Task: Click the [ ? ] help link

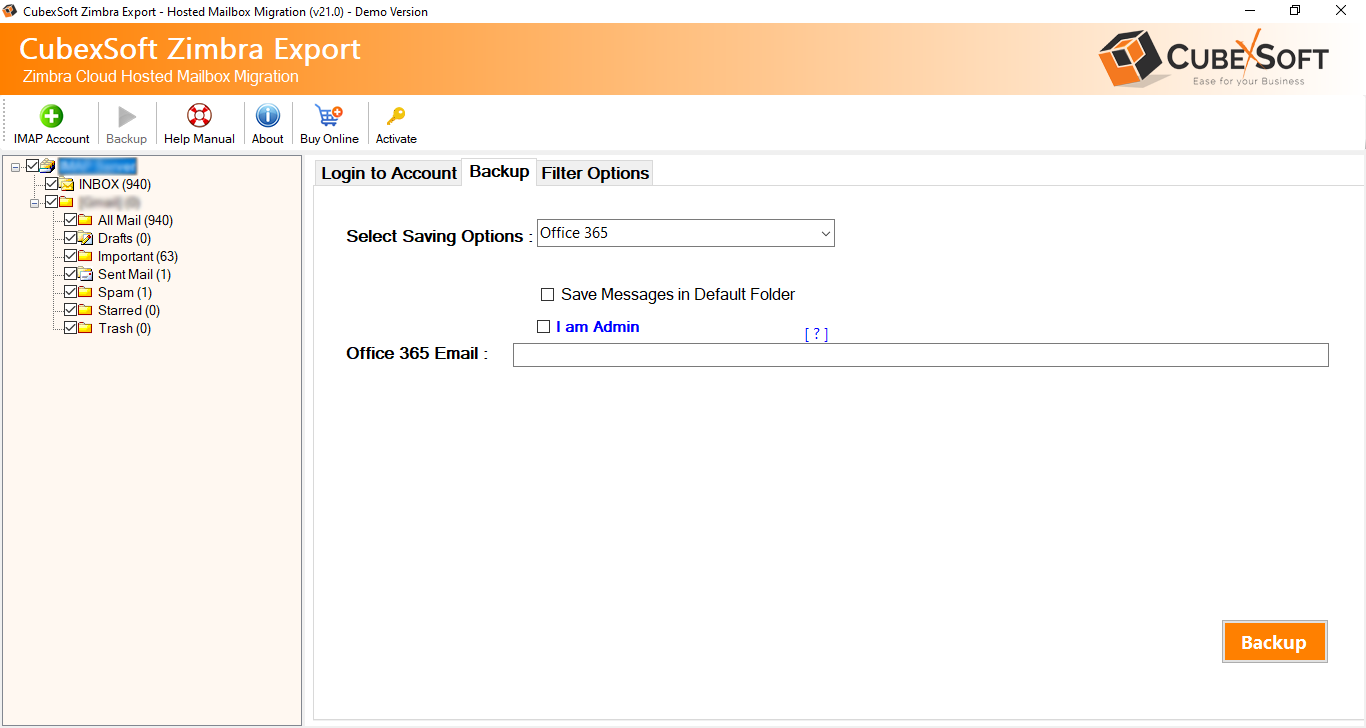Action: (816, 334)
